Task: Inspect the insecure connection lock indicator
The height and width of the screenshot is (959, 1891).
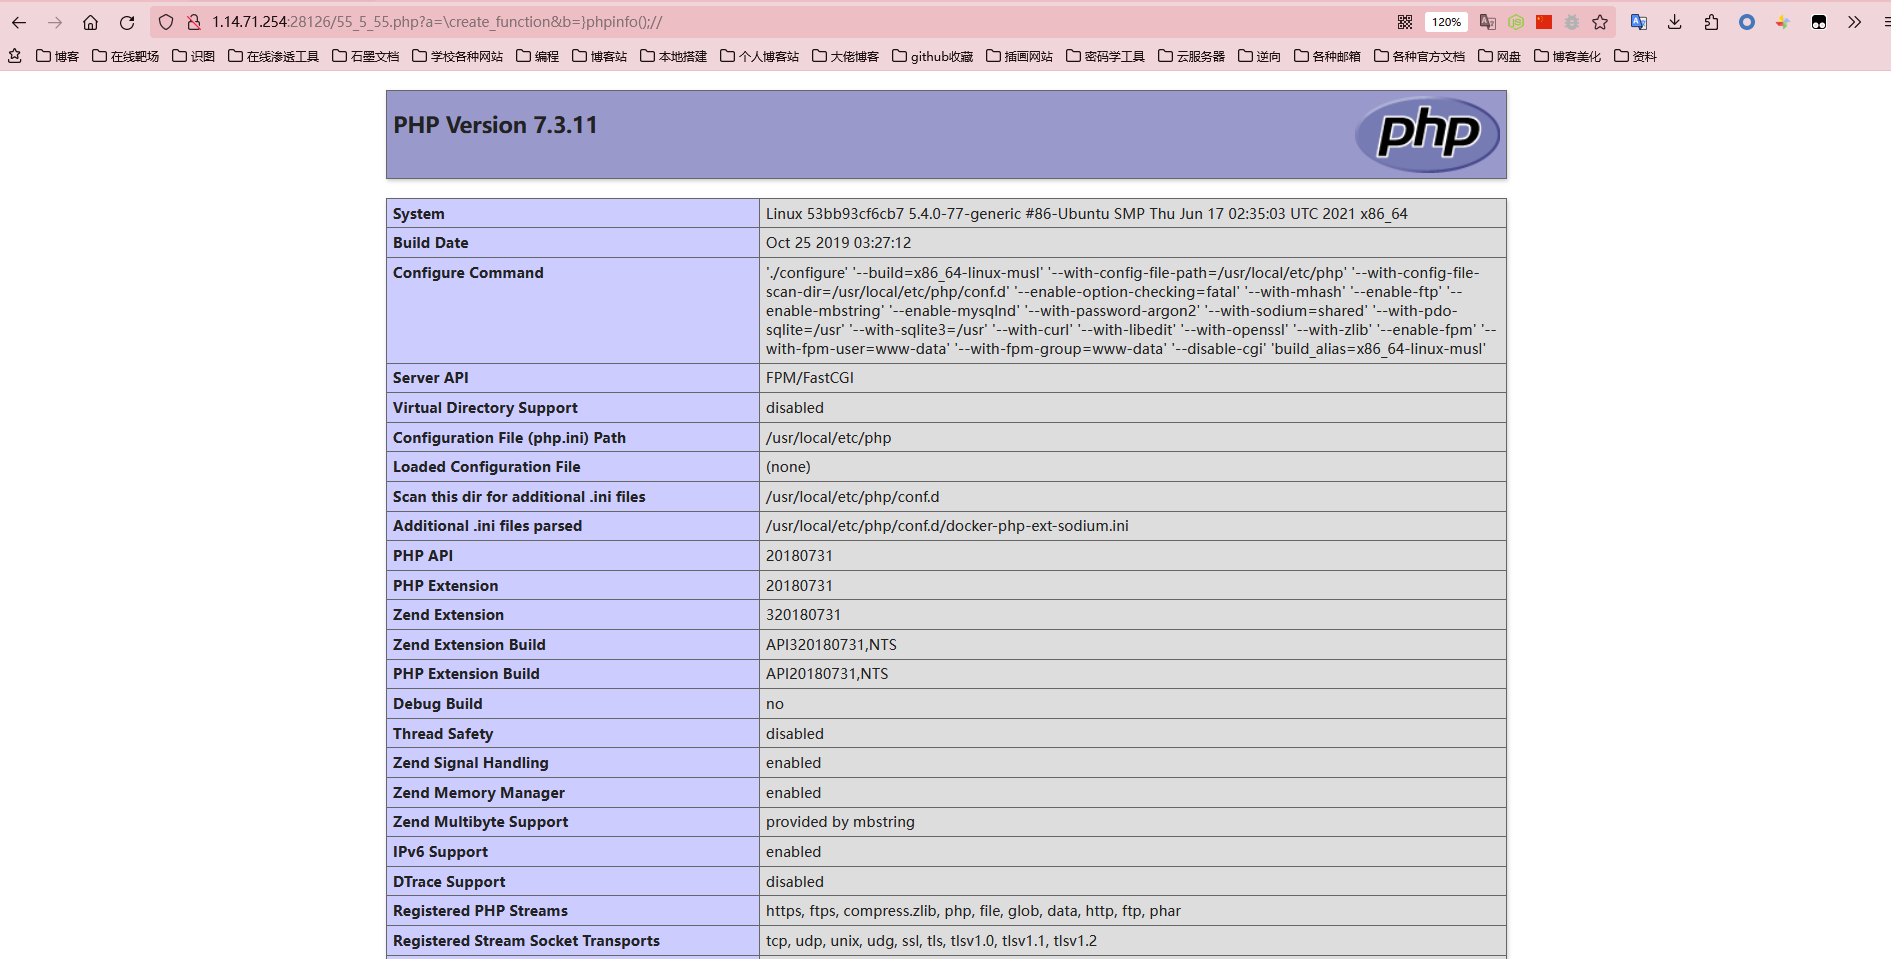Action: [192, 22]
